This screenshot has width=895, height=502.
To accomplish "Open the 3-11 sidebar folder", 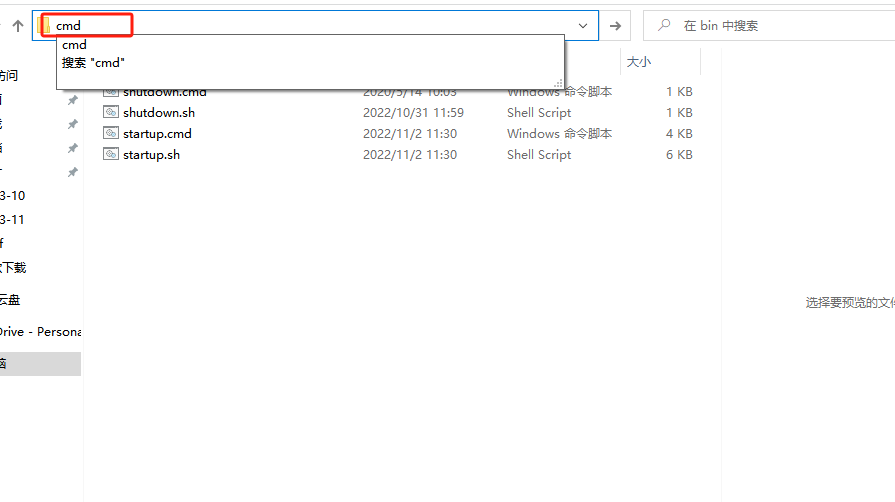I will click(x=13, y=220).
